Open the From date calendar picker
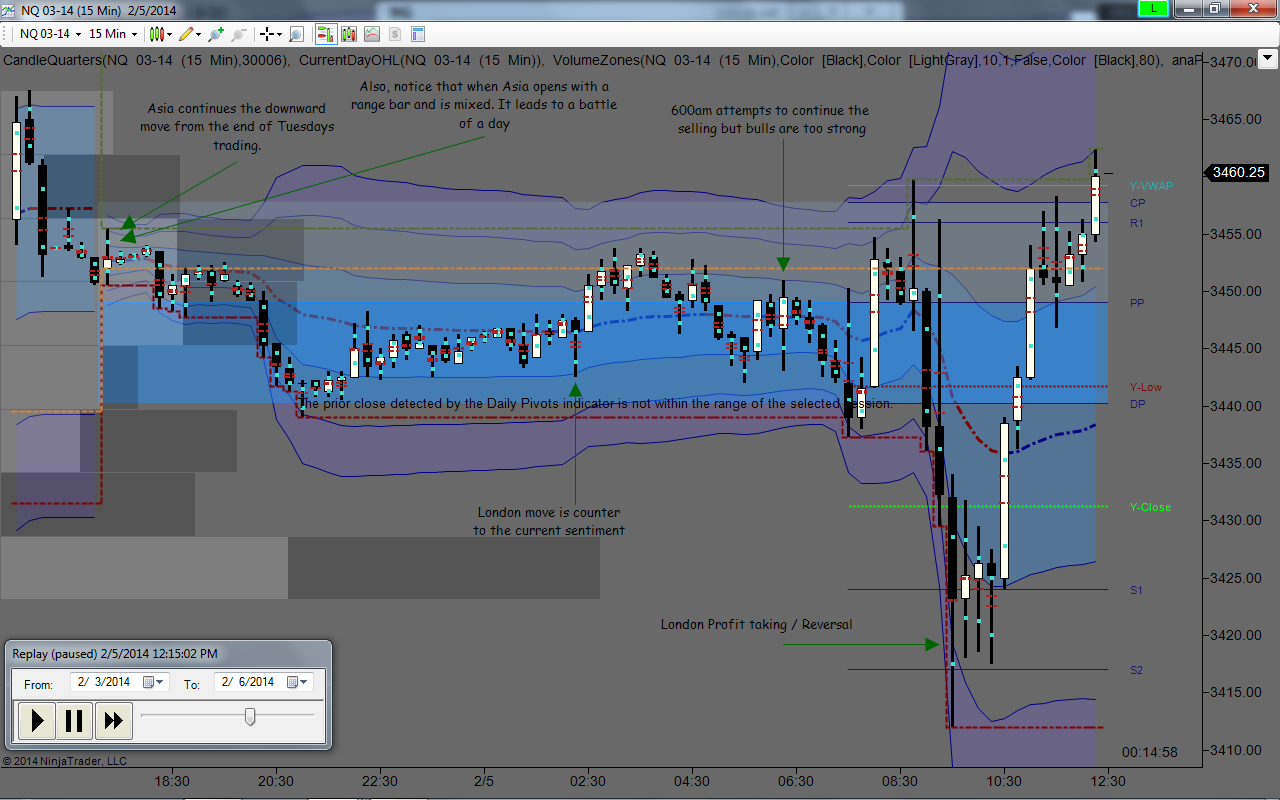This screenshot has width=1280, height=800. [x=154, y=682]
